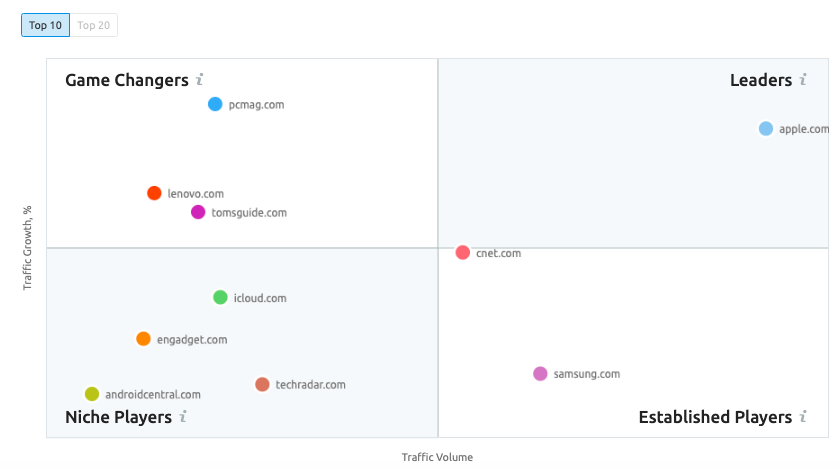Click the Leaders info icon

click(x=803, y=80)
